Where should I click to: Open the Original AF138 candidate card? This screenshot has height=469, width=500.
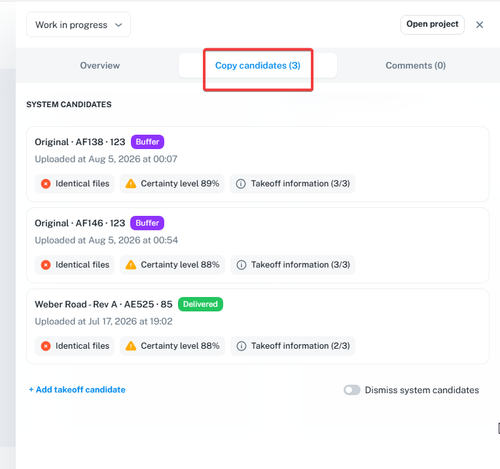coord(258,164)
